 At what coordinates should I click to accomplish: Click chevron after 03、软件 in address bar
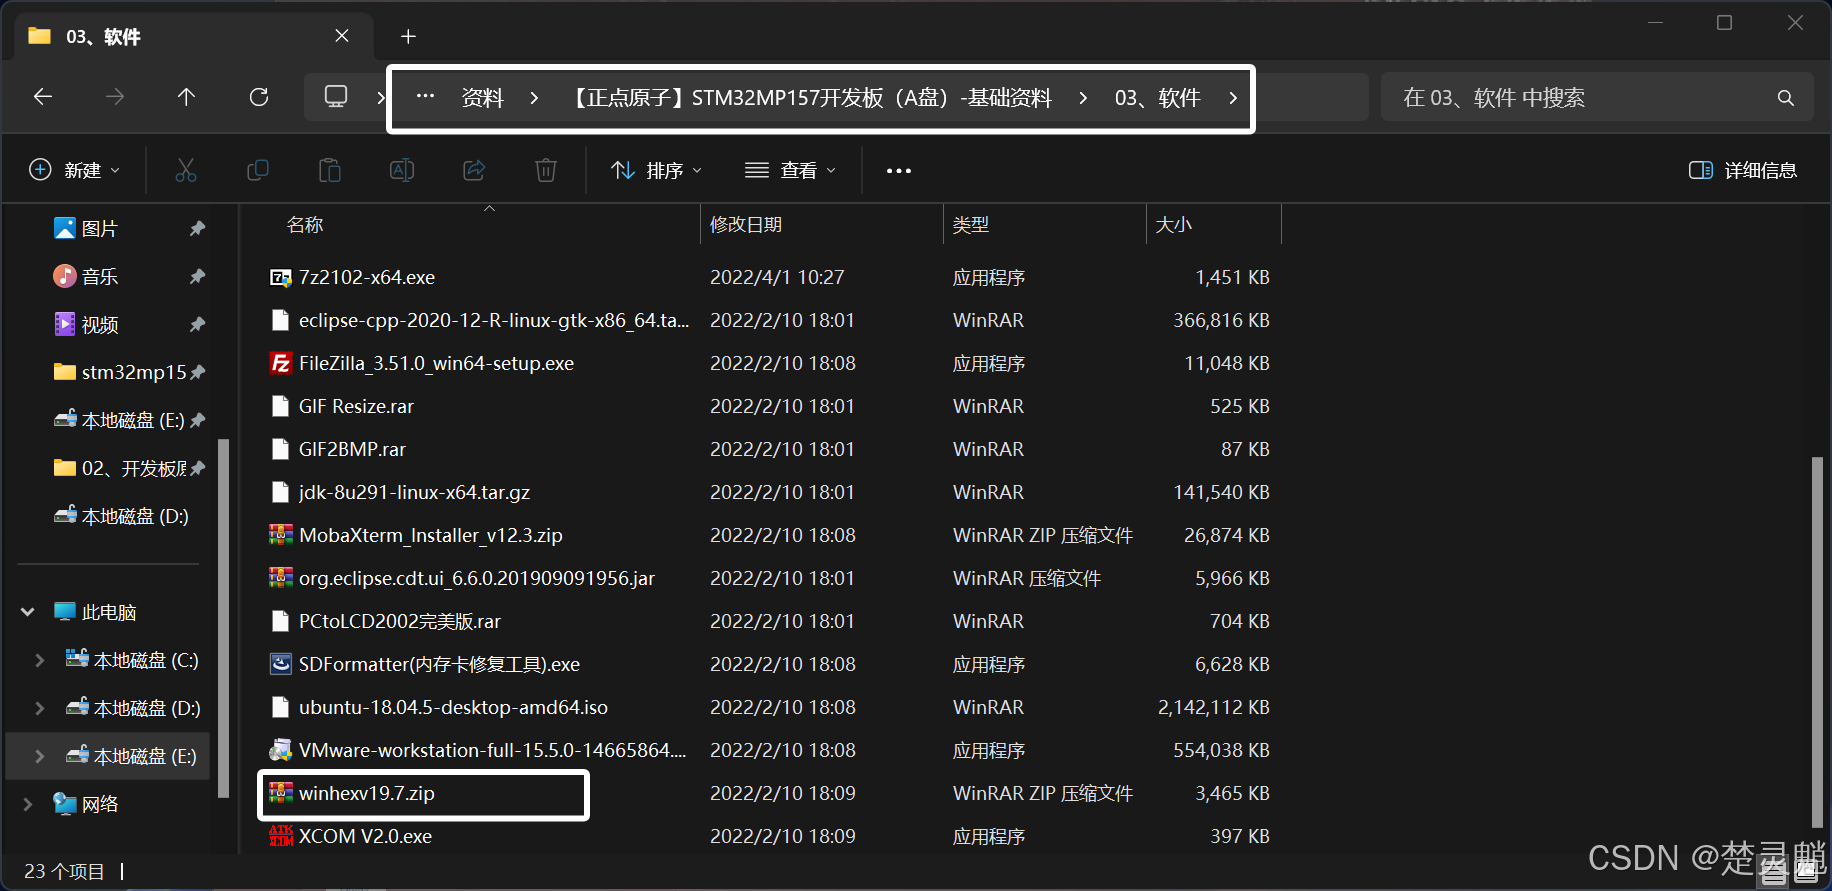pyautogui.click(x=1233, y=98)
